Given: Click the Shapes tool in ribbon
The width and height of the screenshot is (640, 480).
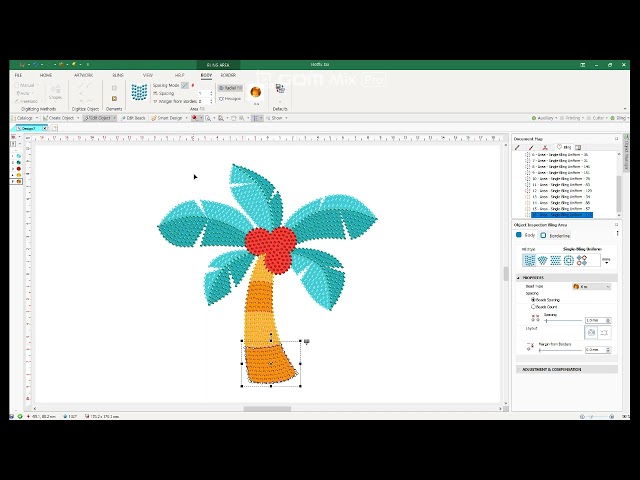Looking at the screenshot, I should [55, 92].
